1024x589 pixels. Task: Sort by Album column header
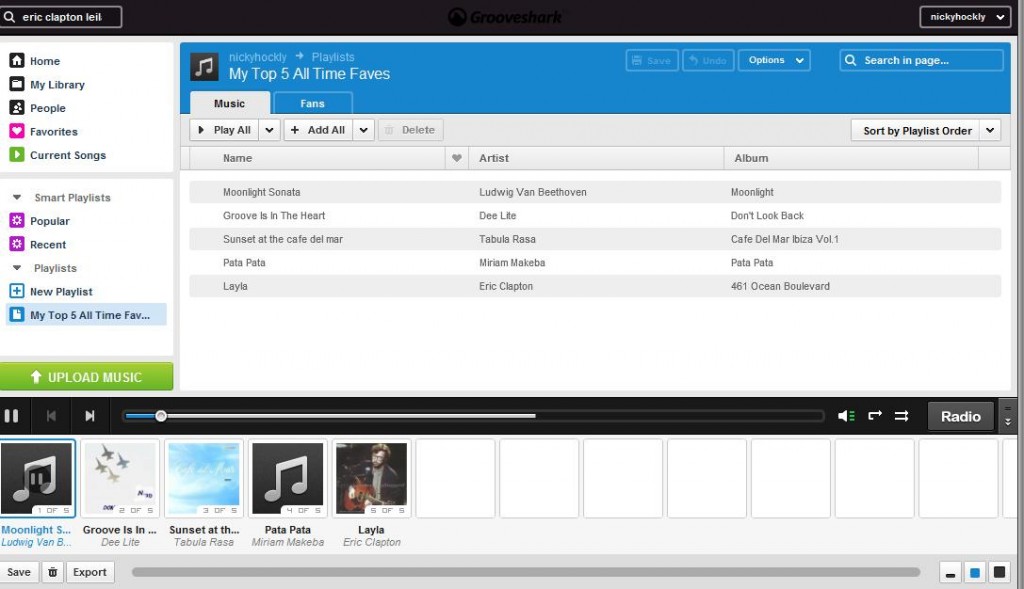(851, 158)
